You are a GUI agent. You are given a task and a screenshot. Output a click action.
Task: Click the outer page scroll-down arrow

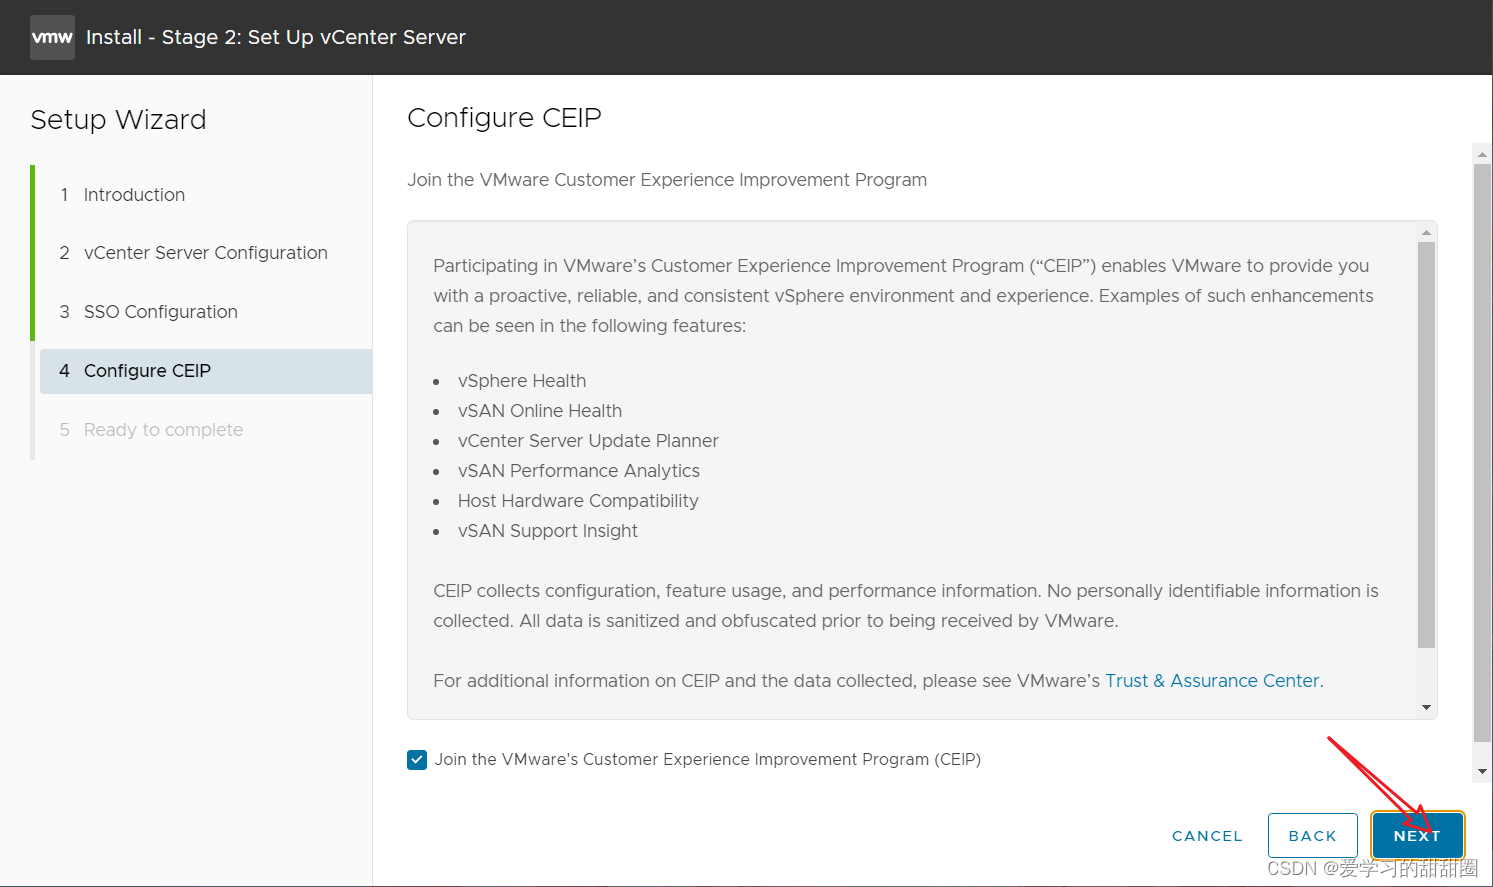point(1482,771)
